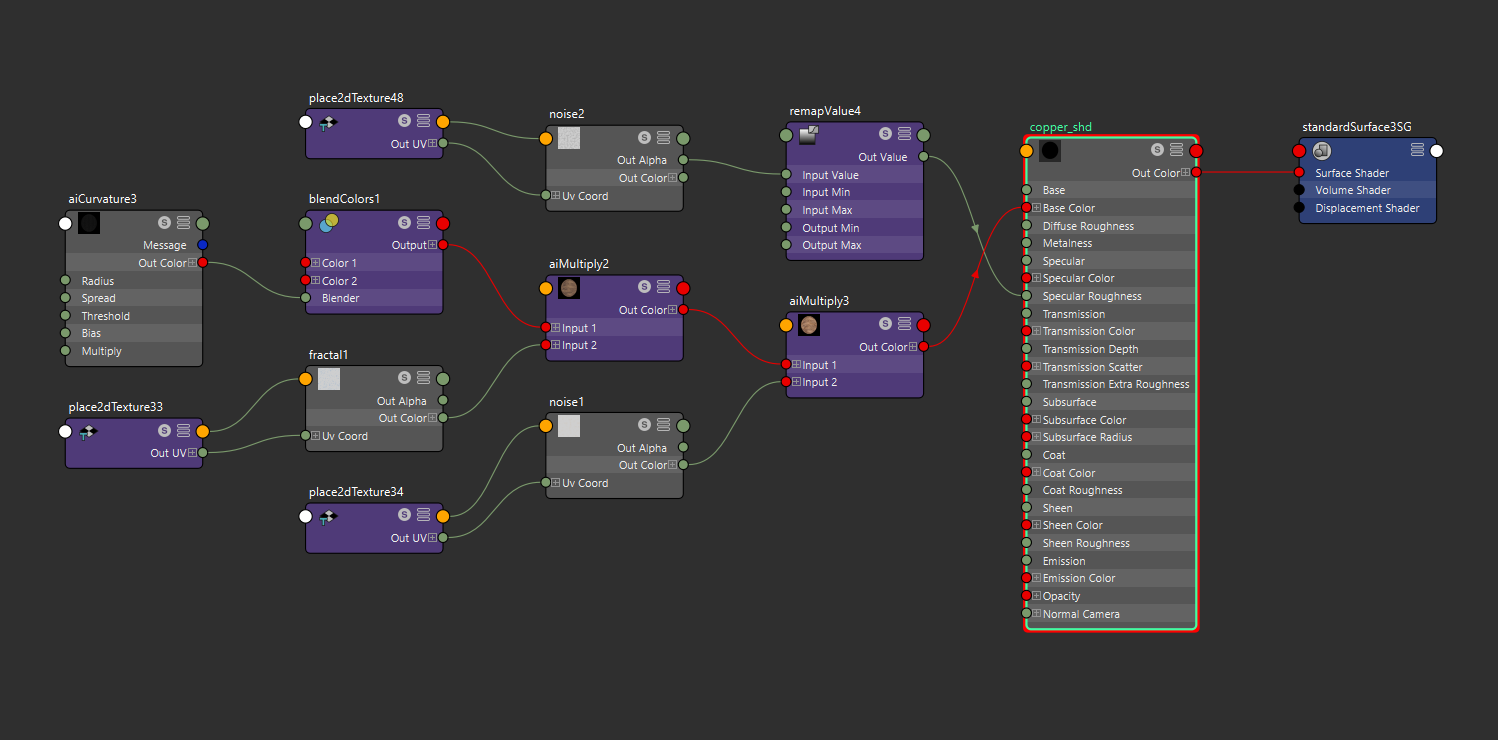Click the standardSurface3SG shading group icon

tap(1322, 151)
